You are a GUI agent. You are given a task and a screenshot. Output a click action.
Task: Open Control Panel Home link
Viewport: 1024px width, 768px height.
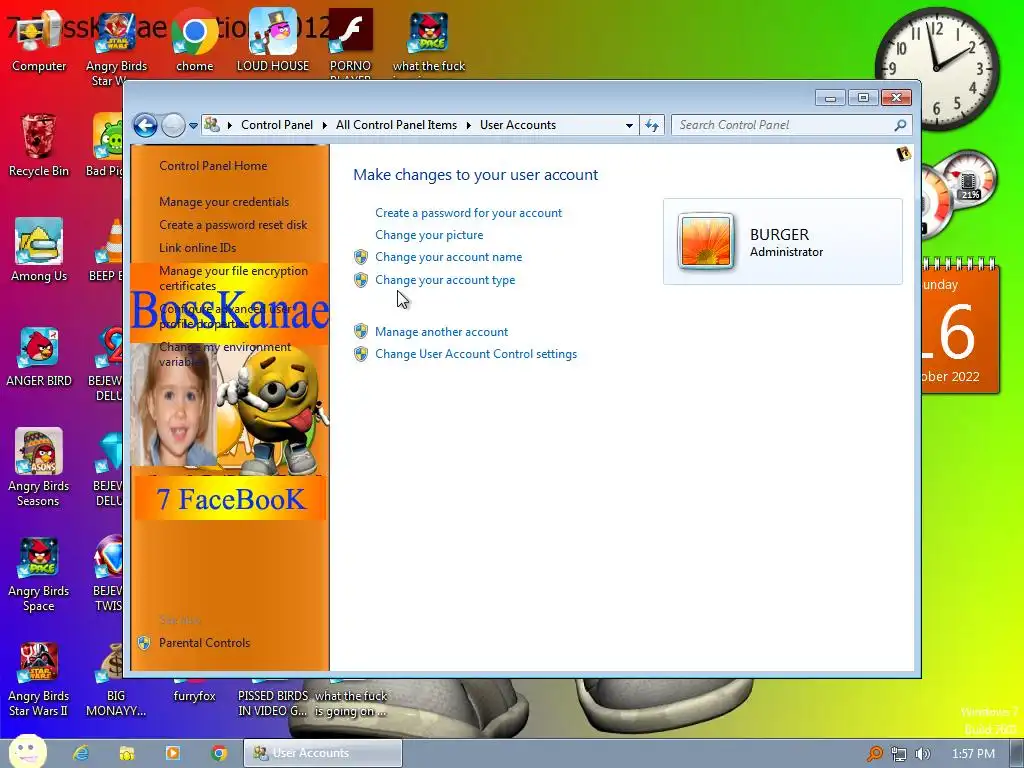click(x=213, y=166)
